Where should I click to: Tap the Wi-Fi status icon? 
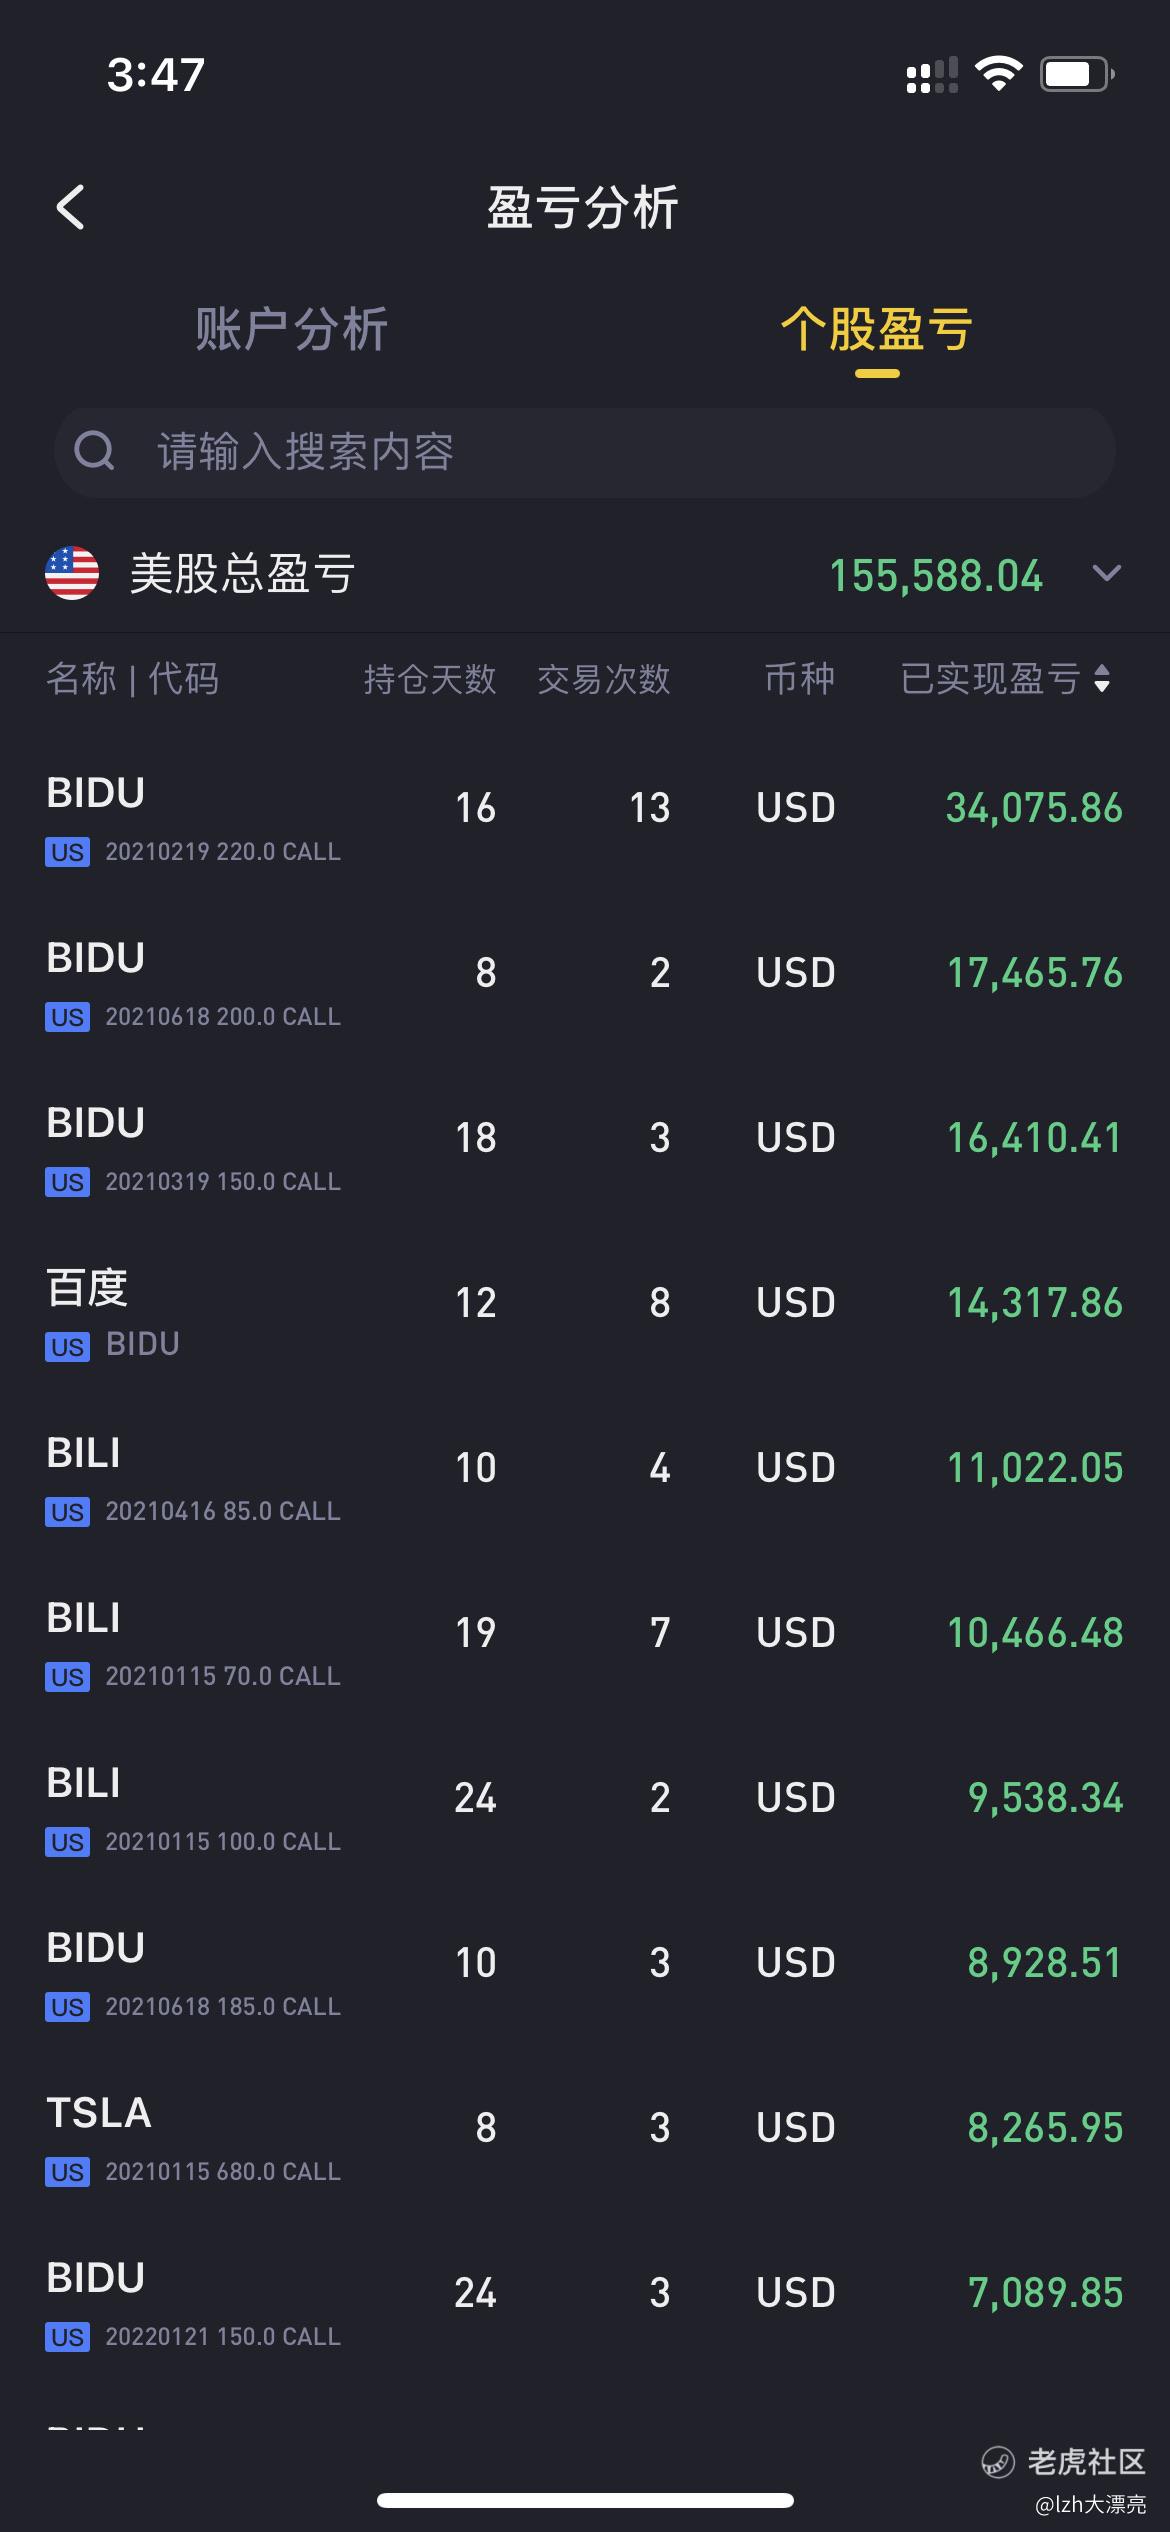[x=998, y=74]
